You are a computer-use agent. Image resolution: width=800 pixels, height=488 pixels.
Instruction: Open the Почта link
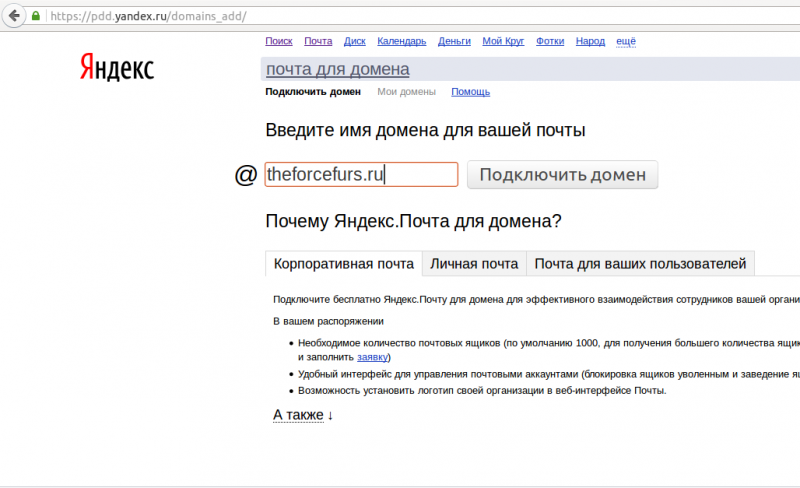[x=318, y=41]
